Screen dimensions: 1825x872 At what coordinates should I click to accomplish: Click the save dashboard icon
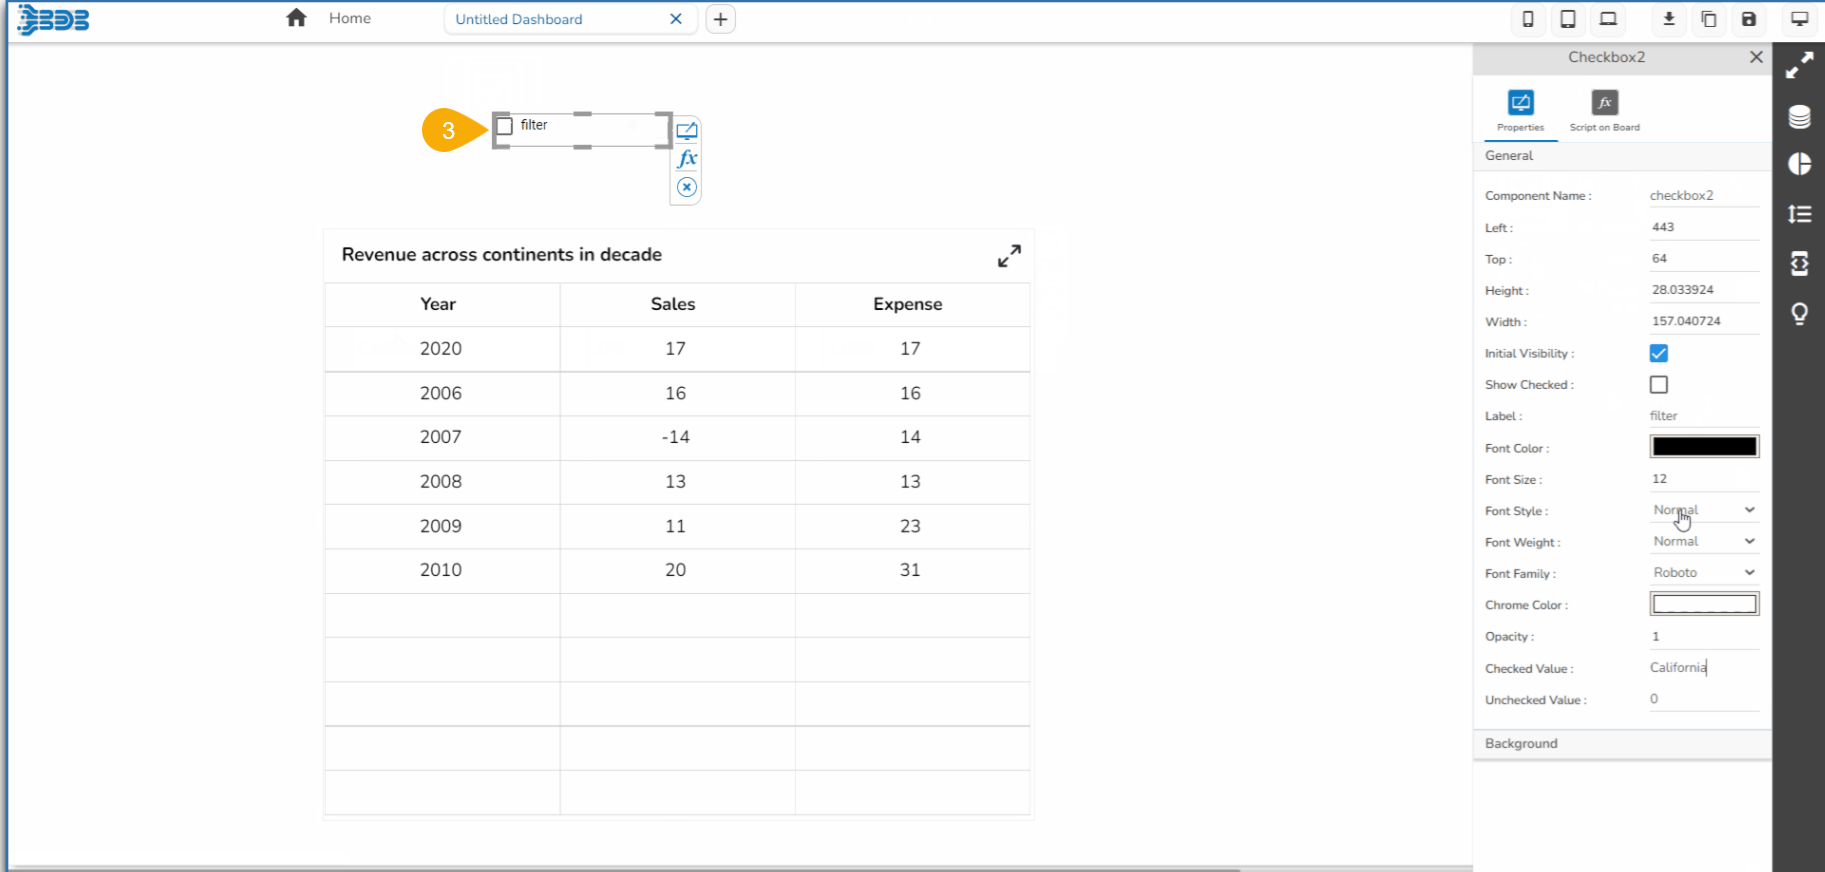[1749, 19]
